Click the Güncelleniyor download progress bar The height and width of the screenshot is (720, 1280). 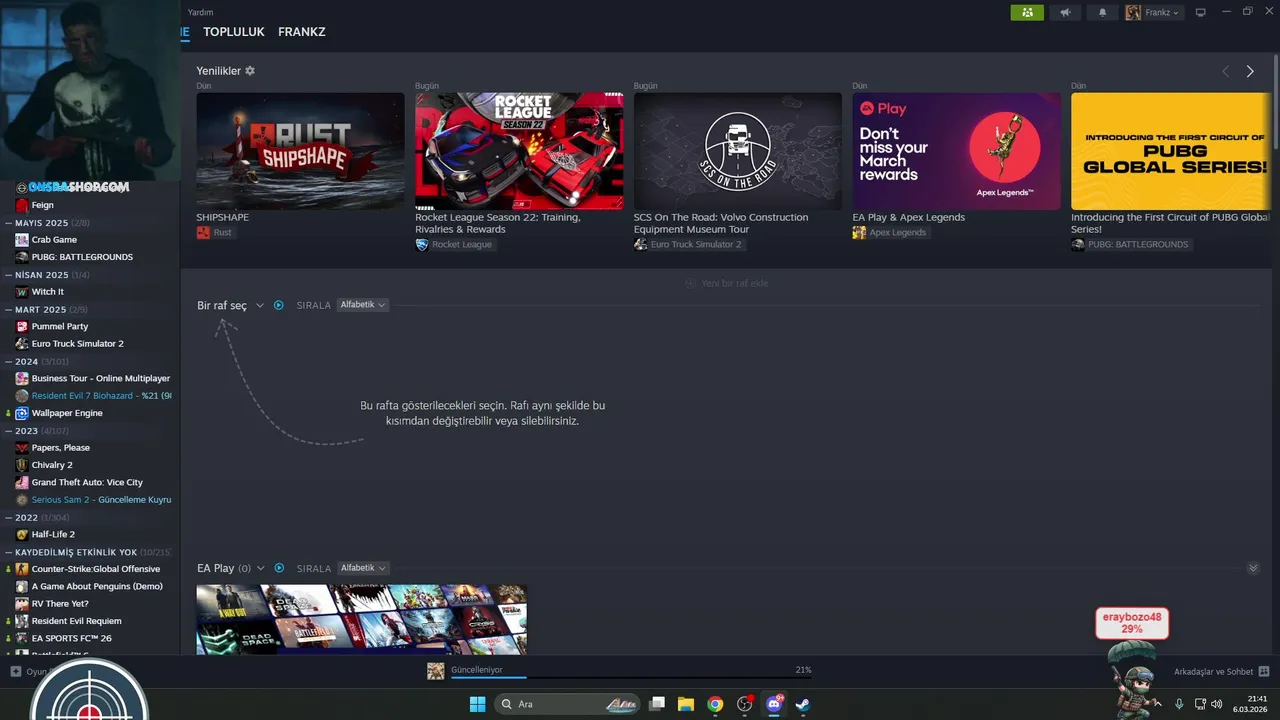[x=632, y=678]
